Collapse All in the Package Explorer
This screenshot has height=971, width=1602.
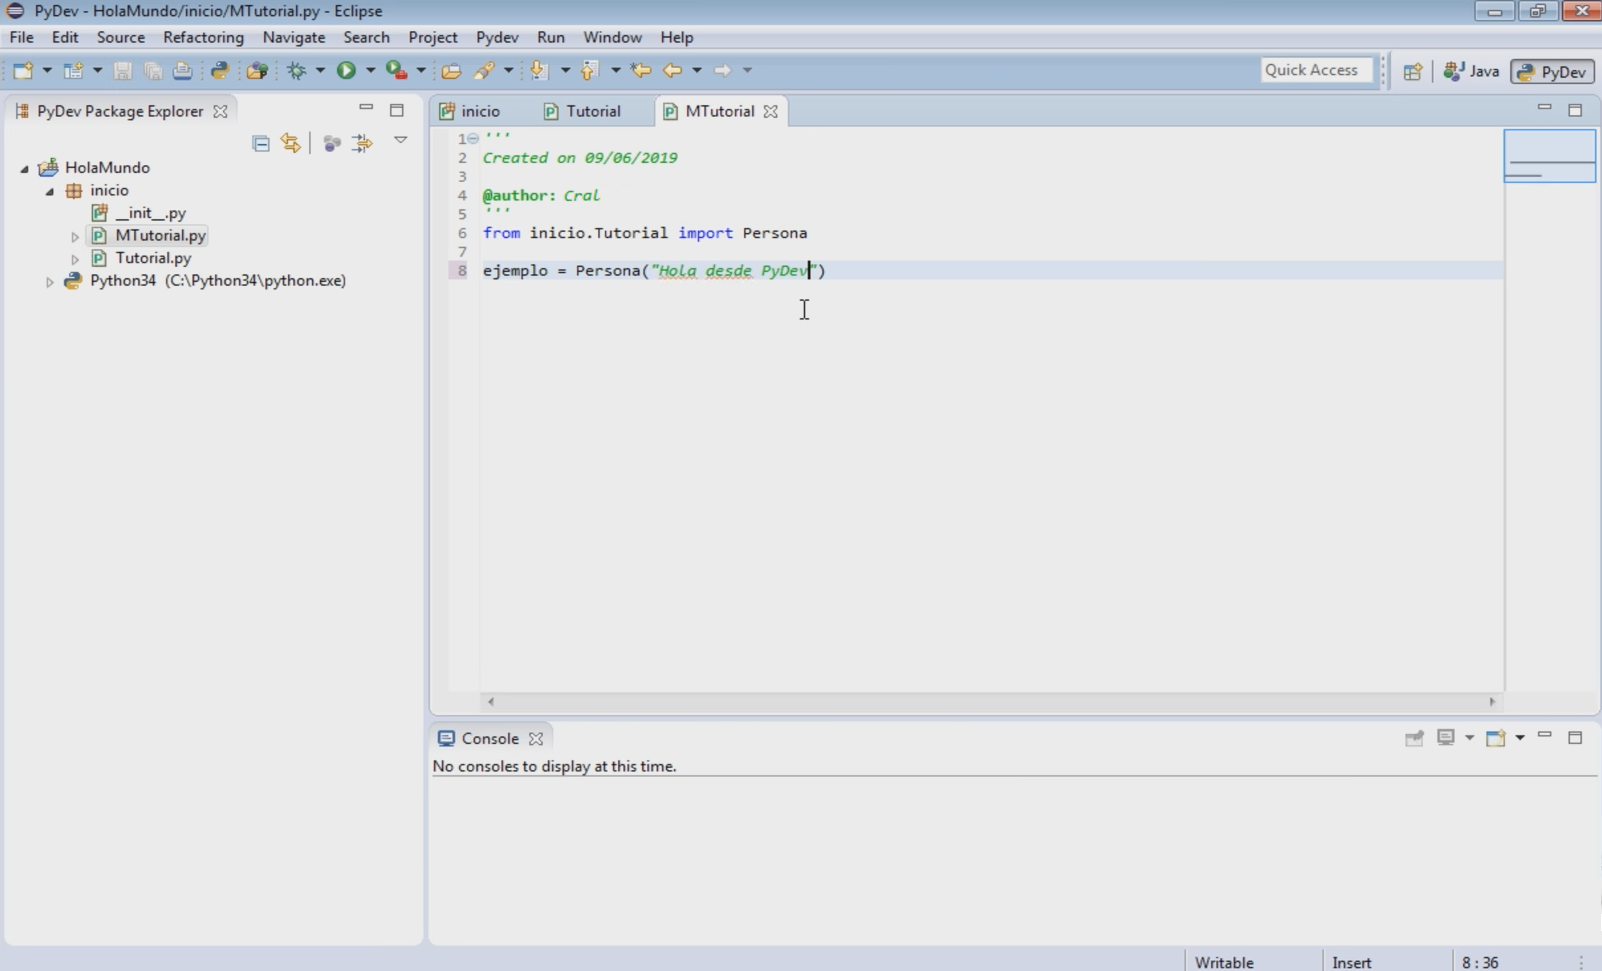coord(260,143)
